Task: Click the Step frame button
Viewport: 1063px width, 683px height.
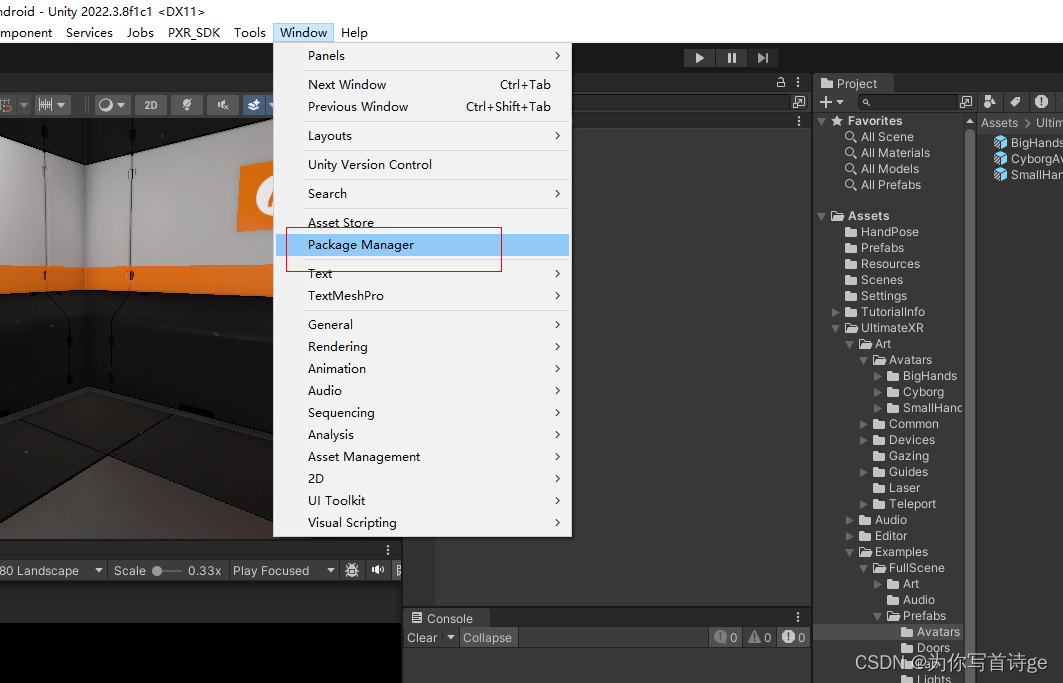Action: (763, 58)
